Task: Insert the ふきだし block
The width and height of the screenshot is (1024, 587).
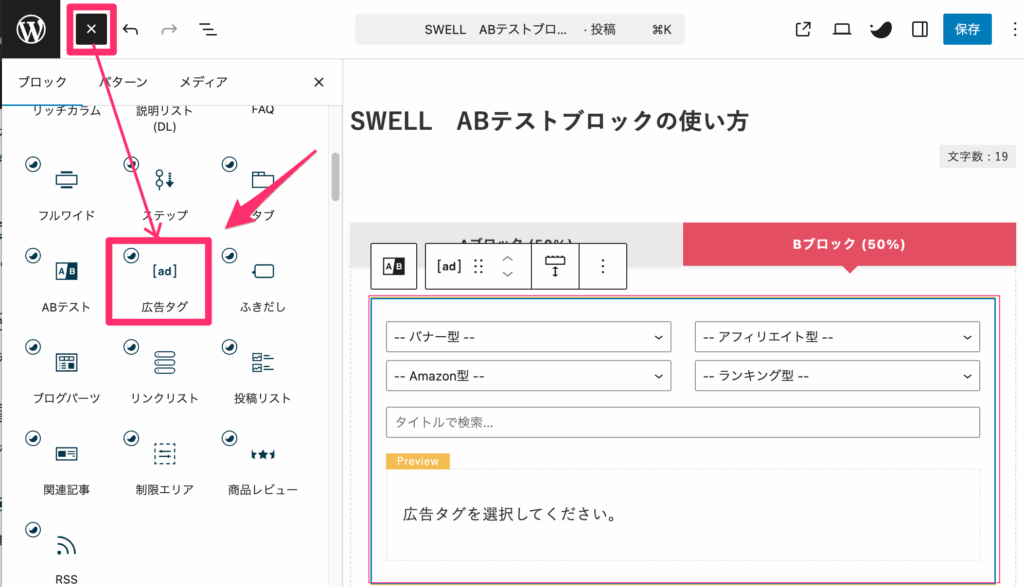Action: tap(262, 268)
